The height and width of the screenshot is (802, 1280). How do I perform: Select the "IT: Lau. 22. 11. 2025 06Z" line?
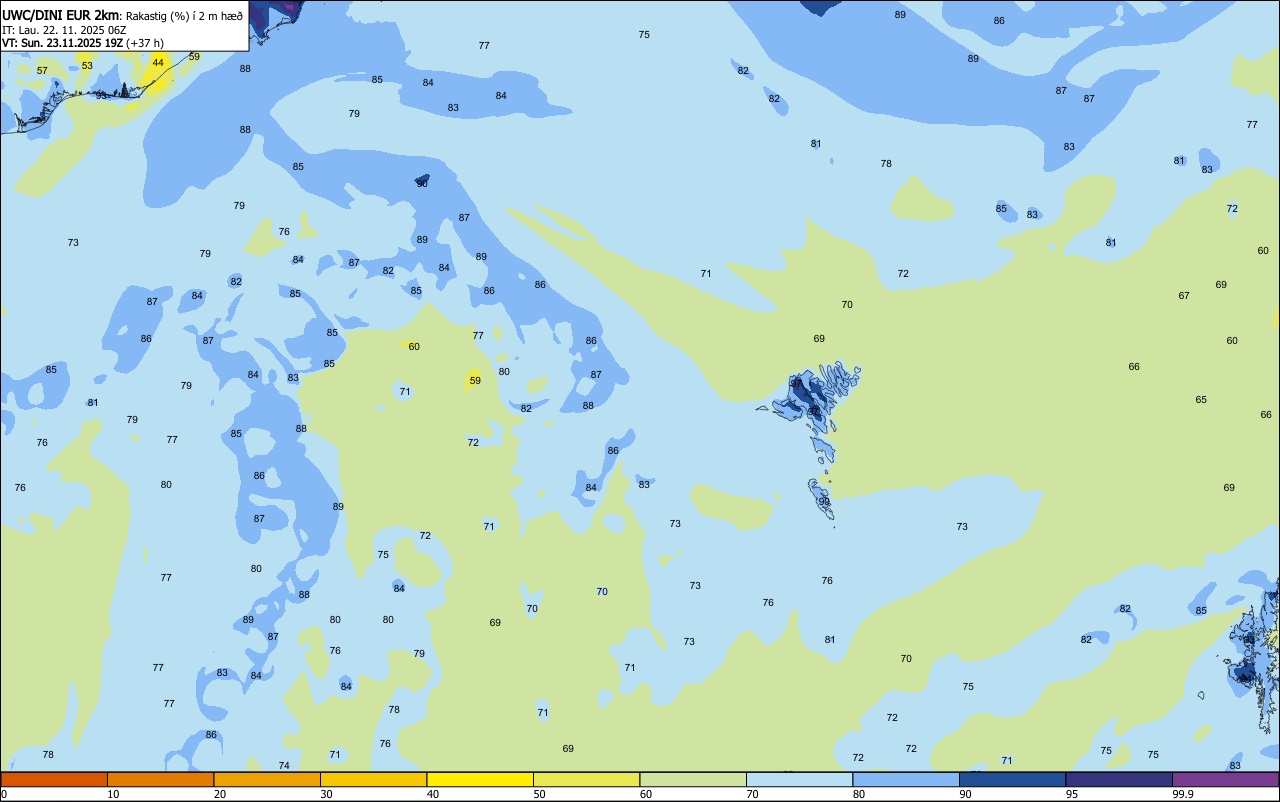pos(64,30)
